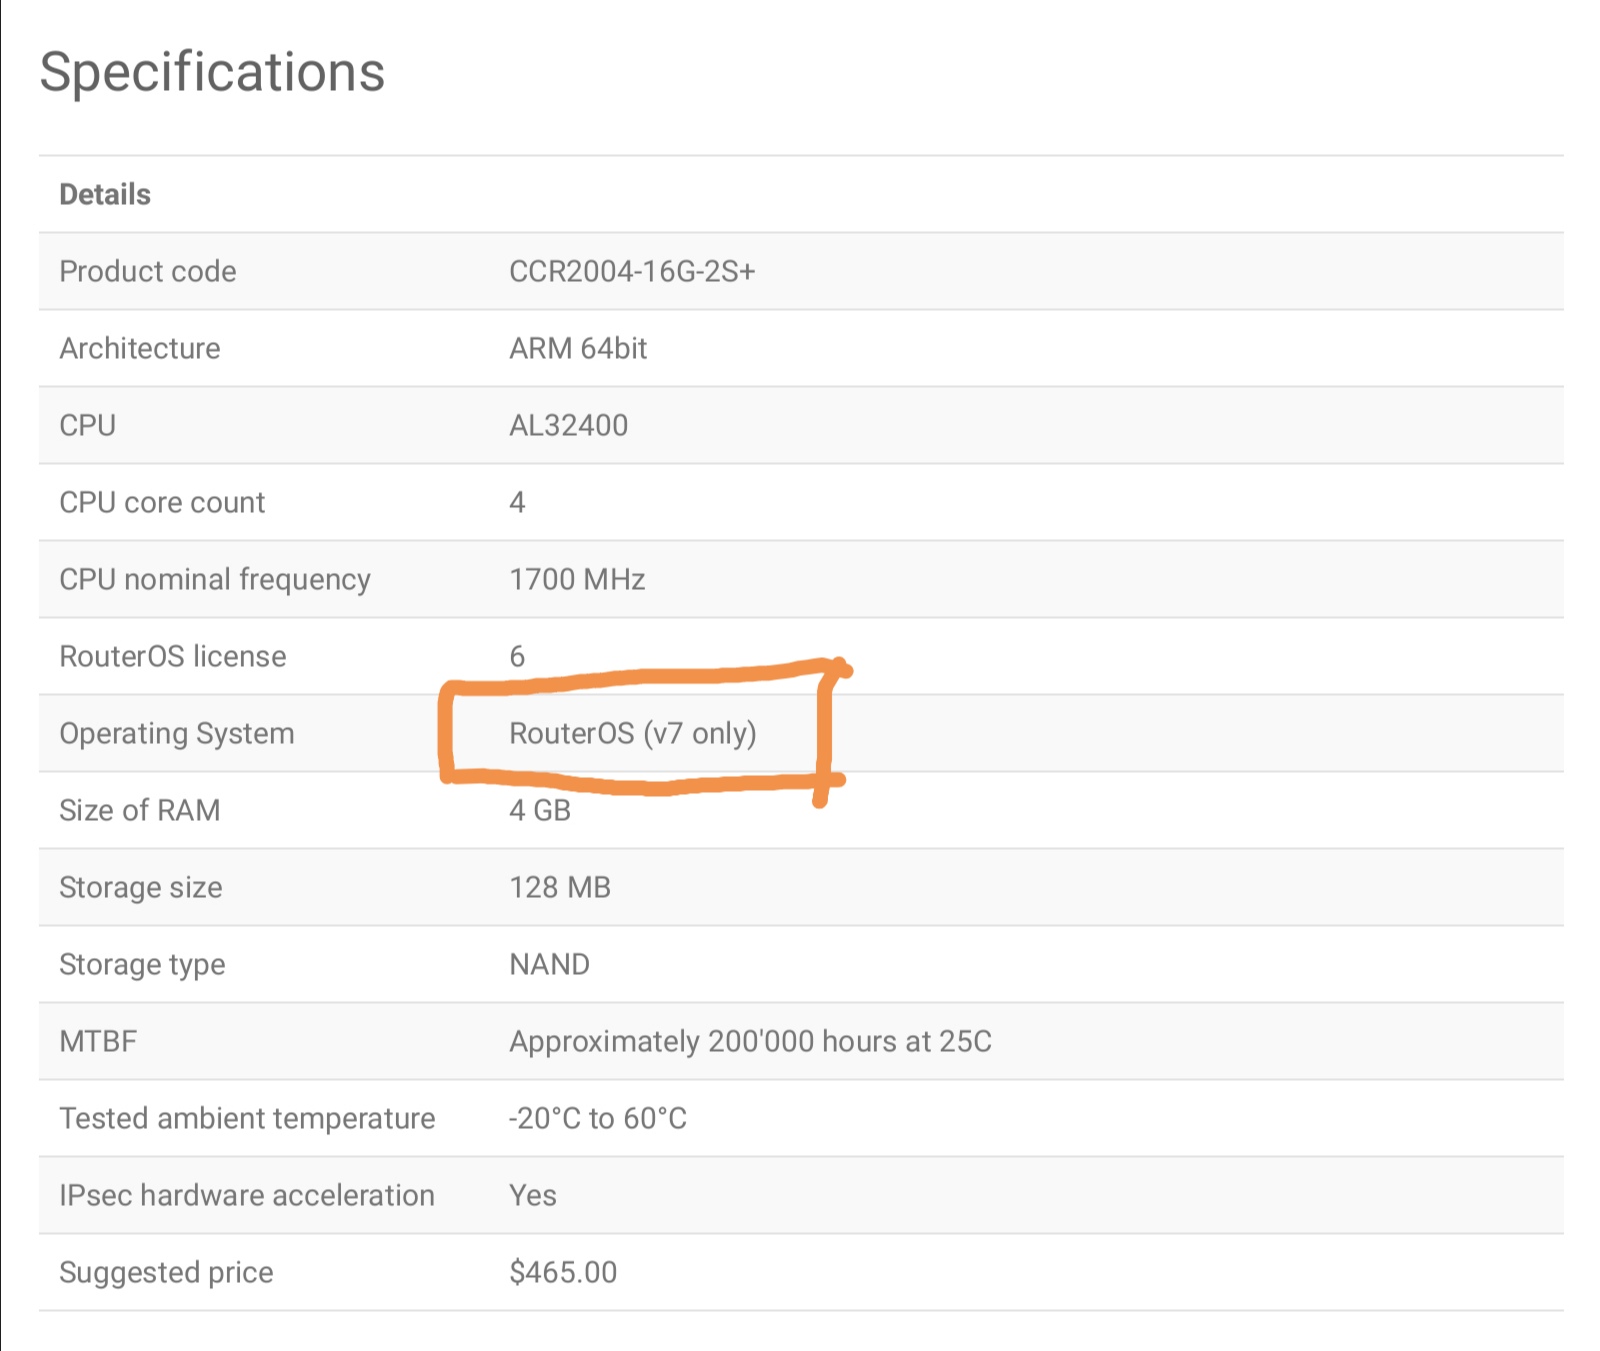Select CPU model value AL32400
Screen dimensions: 1600x1351
click(x=569, y=425)
